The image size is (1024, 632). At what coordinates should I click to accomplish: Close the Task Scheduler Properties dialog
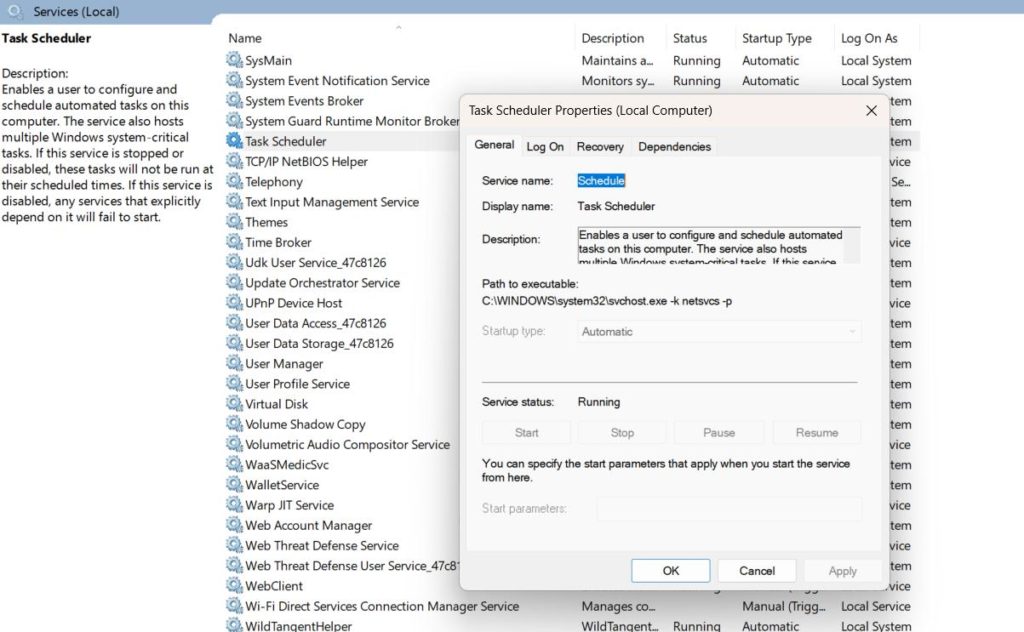pyautogui.click(x=871, y=111)
